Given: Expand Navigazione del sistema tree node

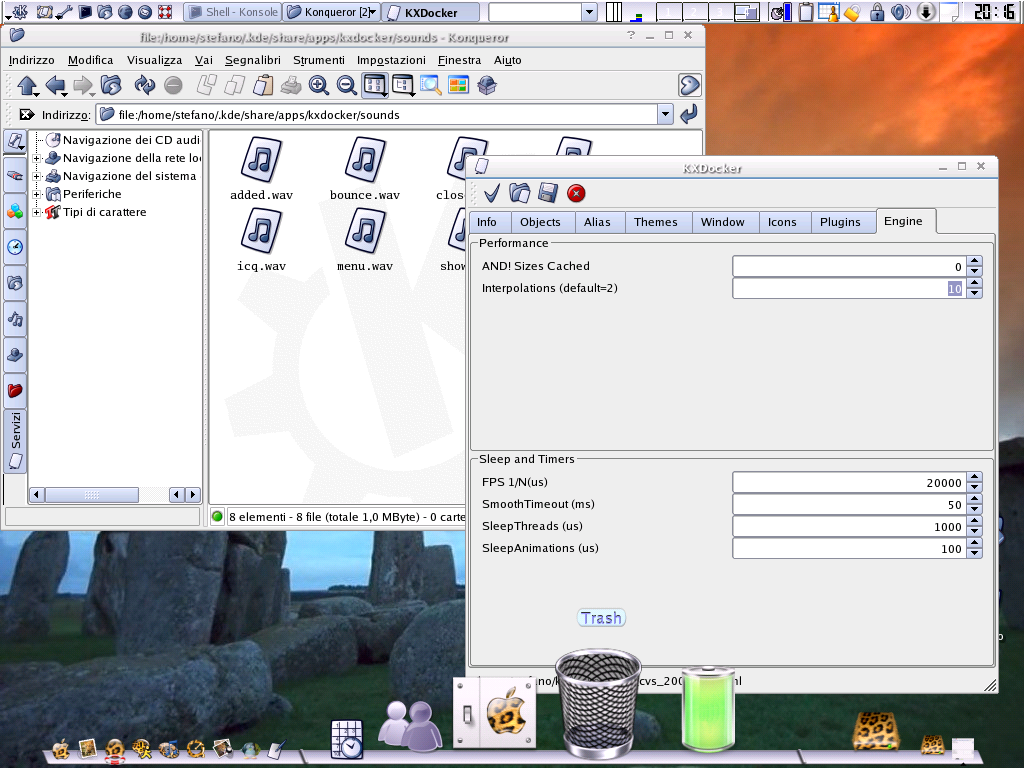Looking at the screenshot, I should [37, 176].
